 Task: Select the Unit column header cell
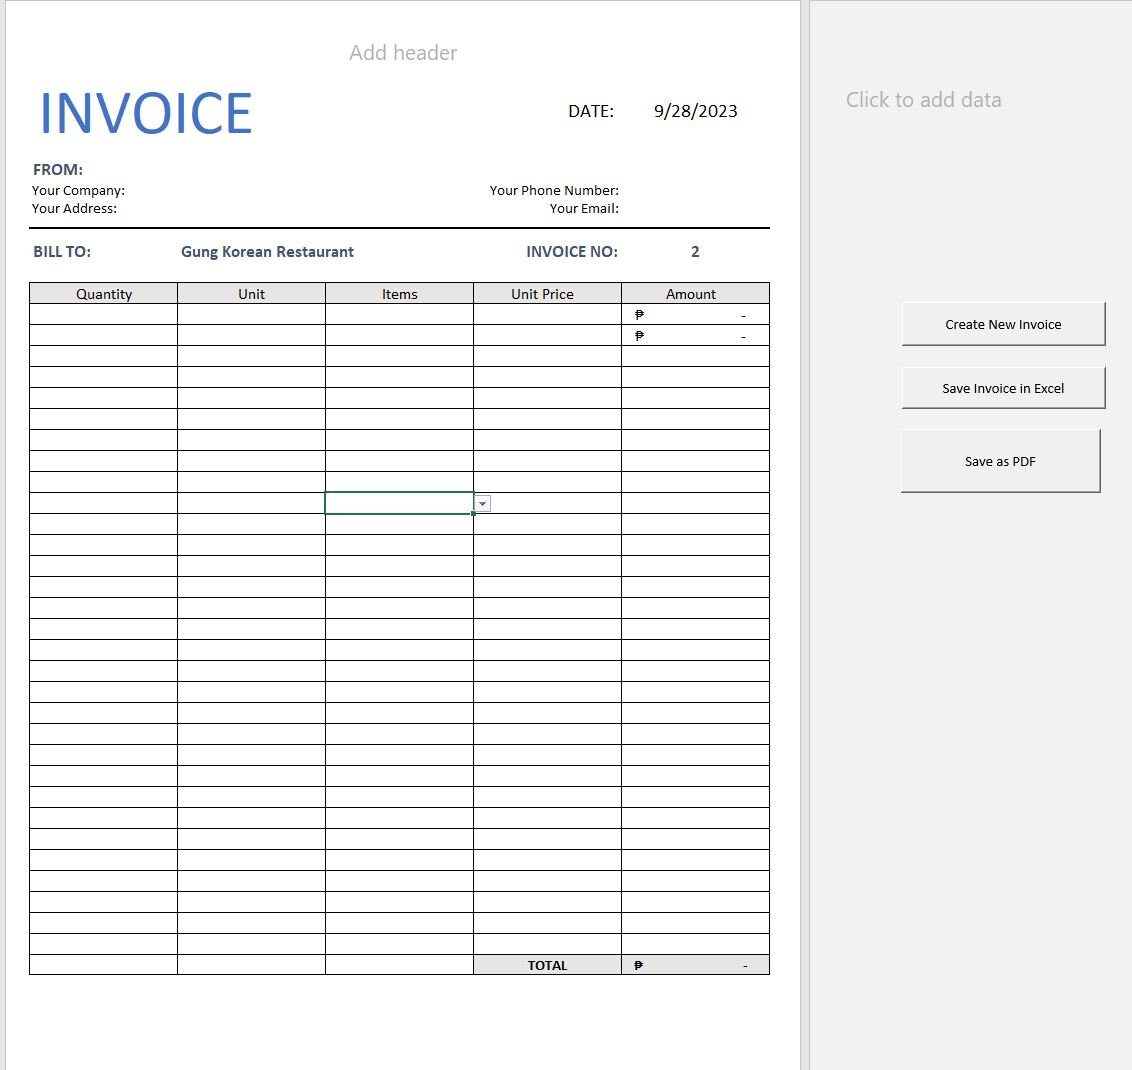point(251,293)
